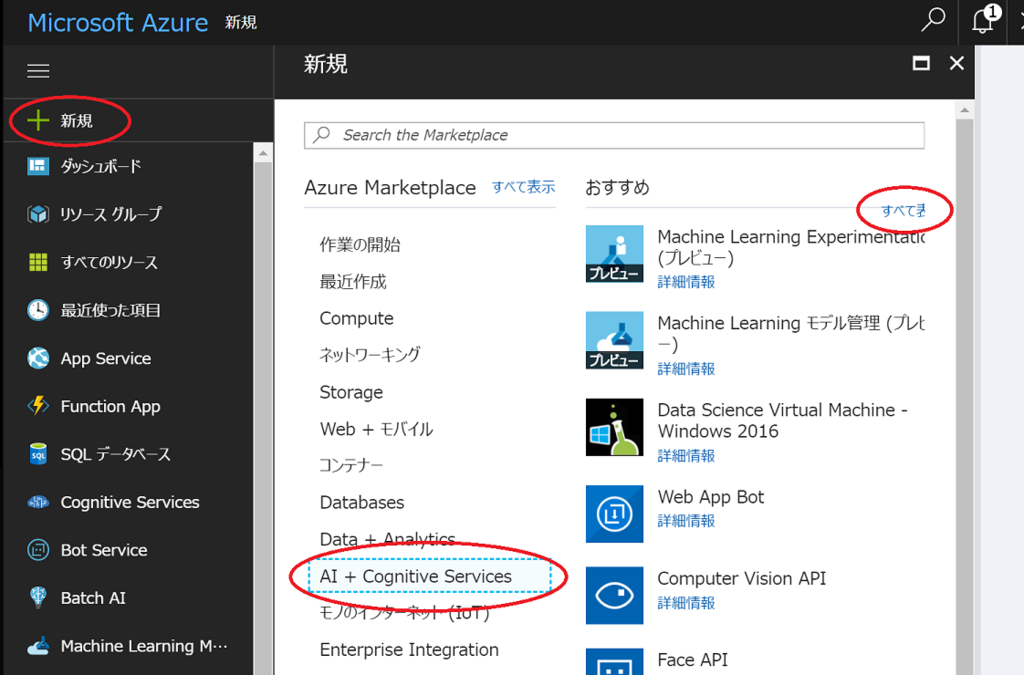Select Web + モバイル category
This screenshot has height=675, width=1024.
coord(376,429)
